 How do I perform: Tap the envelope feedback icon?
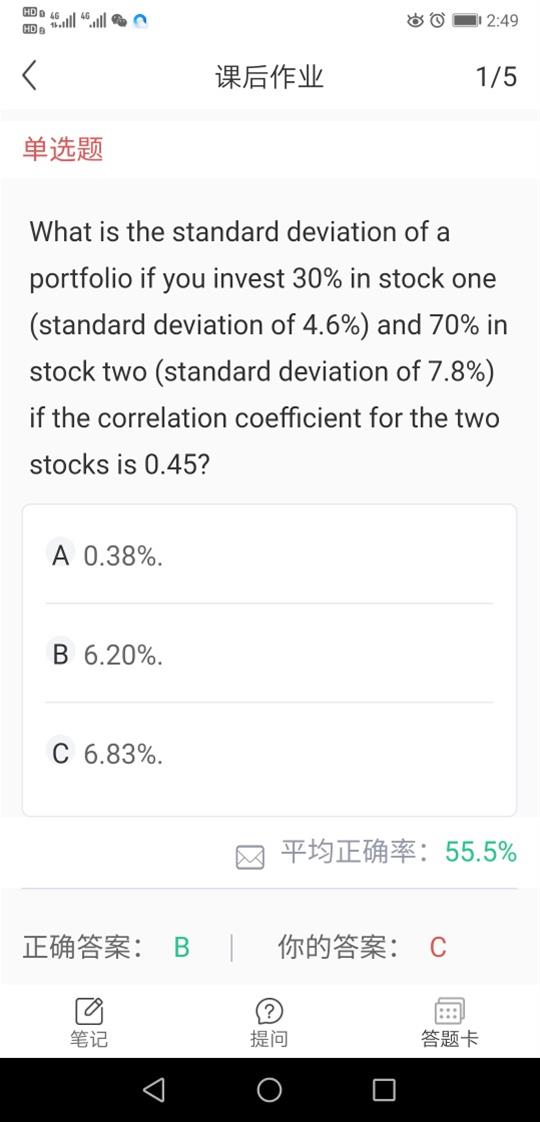point(250,857)
